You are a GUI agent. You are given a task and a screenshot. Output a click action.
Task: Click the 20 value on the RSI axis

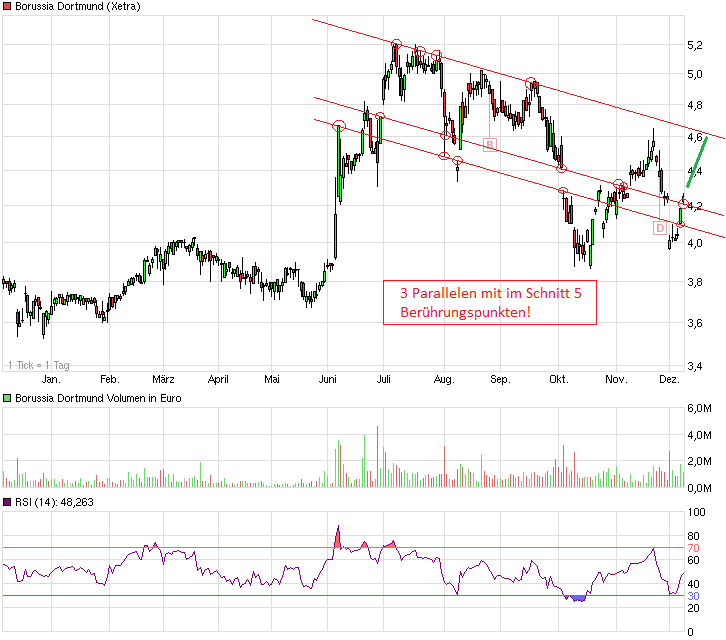click(694, 609)
